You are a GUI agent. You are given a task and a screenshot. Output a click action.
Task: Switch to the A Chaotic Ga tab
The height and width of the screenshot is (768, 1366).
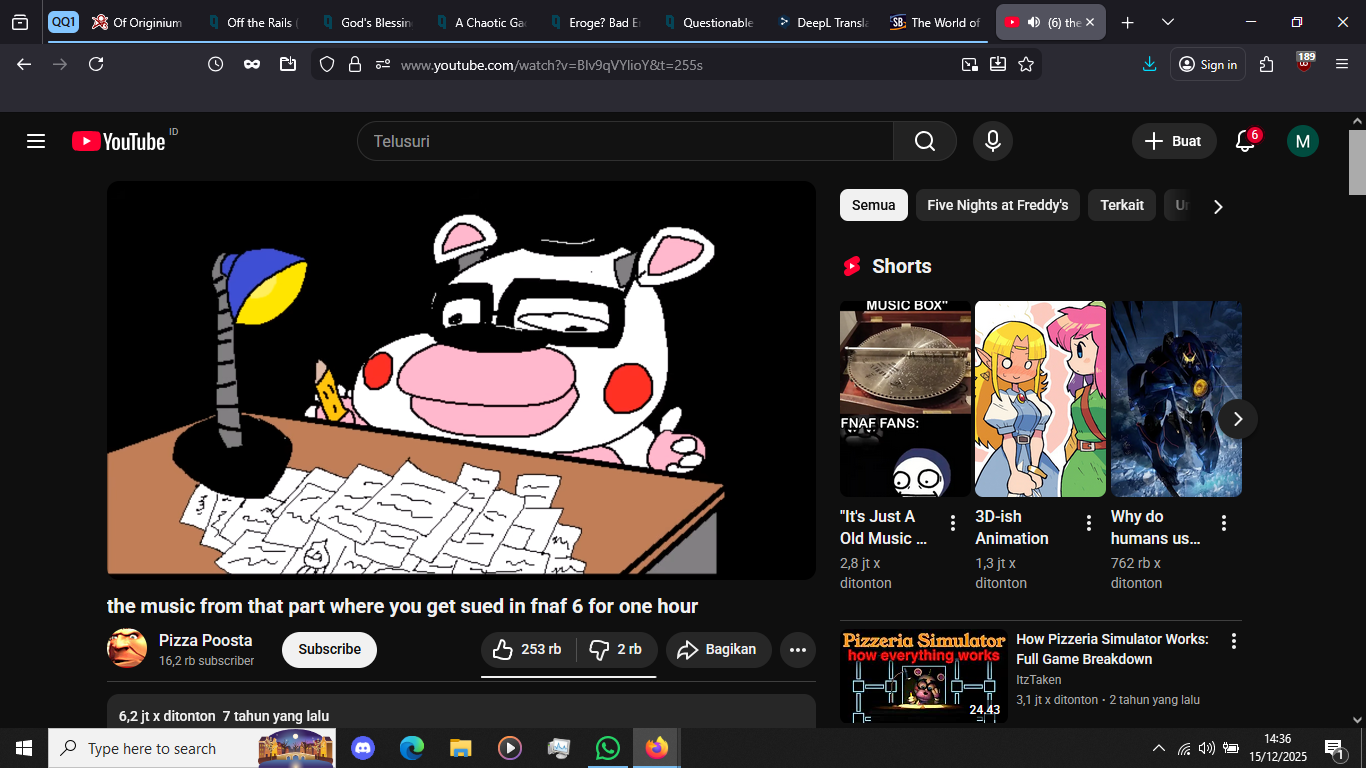coord(479,22)
